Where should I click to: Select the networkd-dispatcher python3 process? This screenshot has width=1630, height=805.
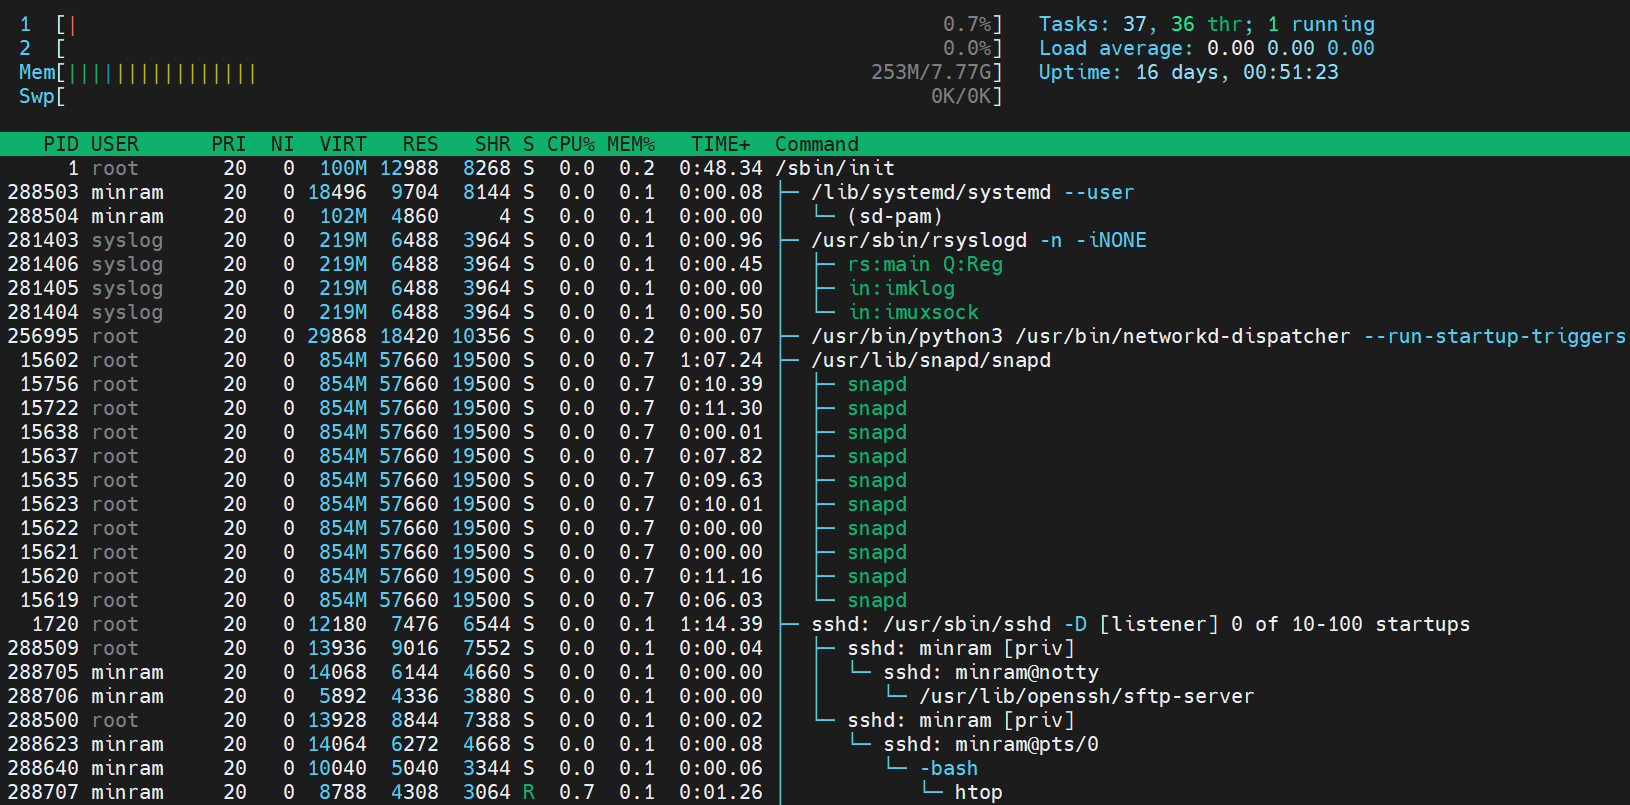815,336
